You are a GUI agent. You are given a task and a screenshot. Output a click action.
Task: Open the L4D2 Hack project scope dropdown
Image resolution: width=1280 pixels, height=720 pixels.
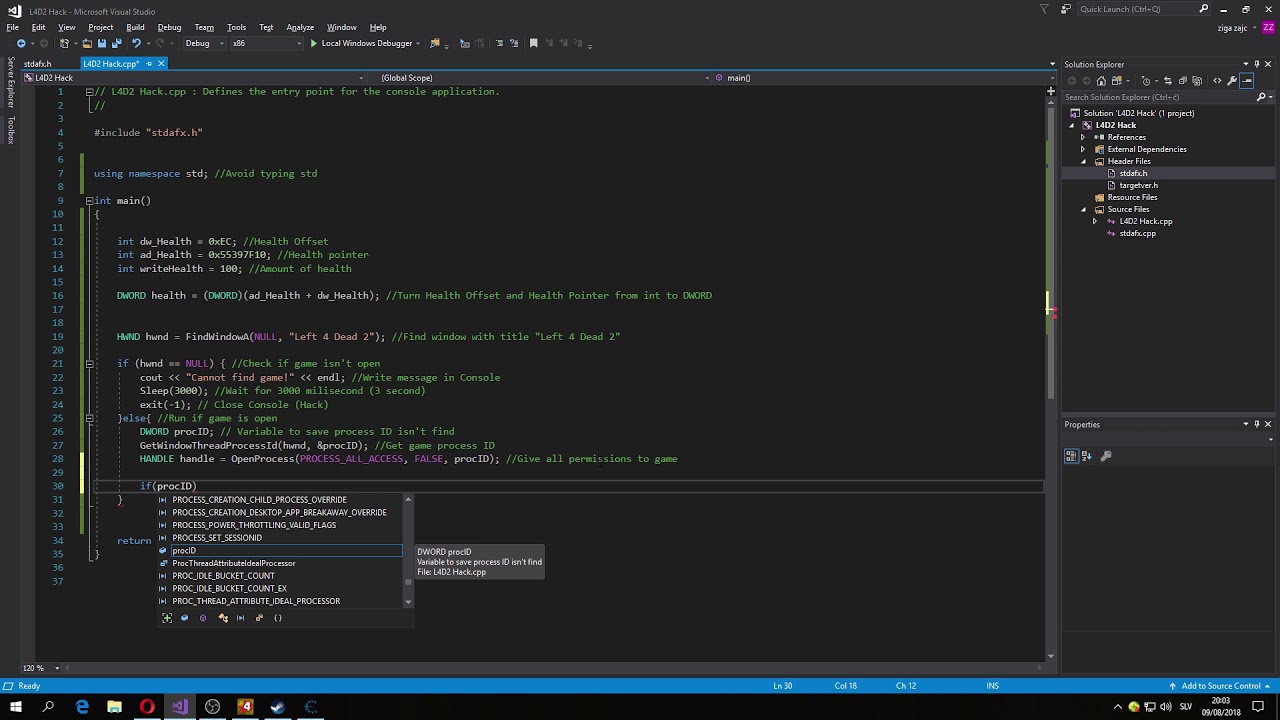pos(196,78)
